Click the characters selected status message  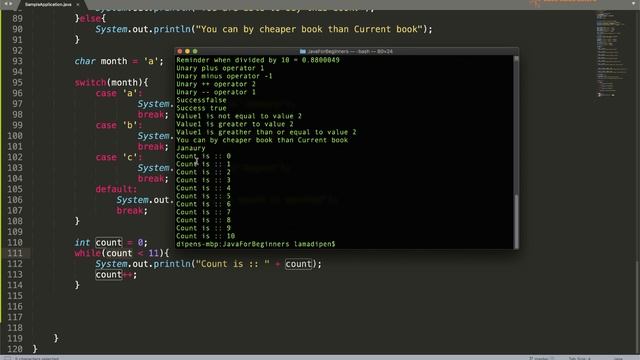tap(37, 358)
